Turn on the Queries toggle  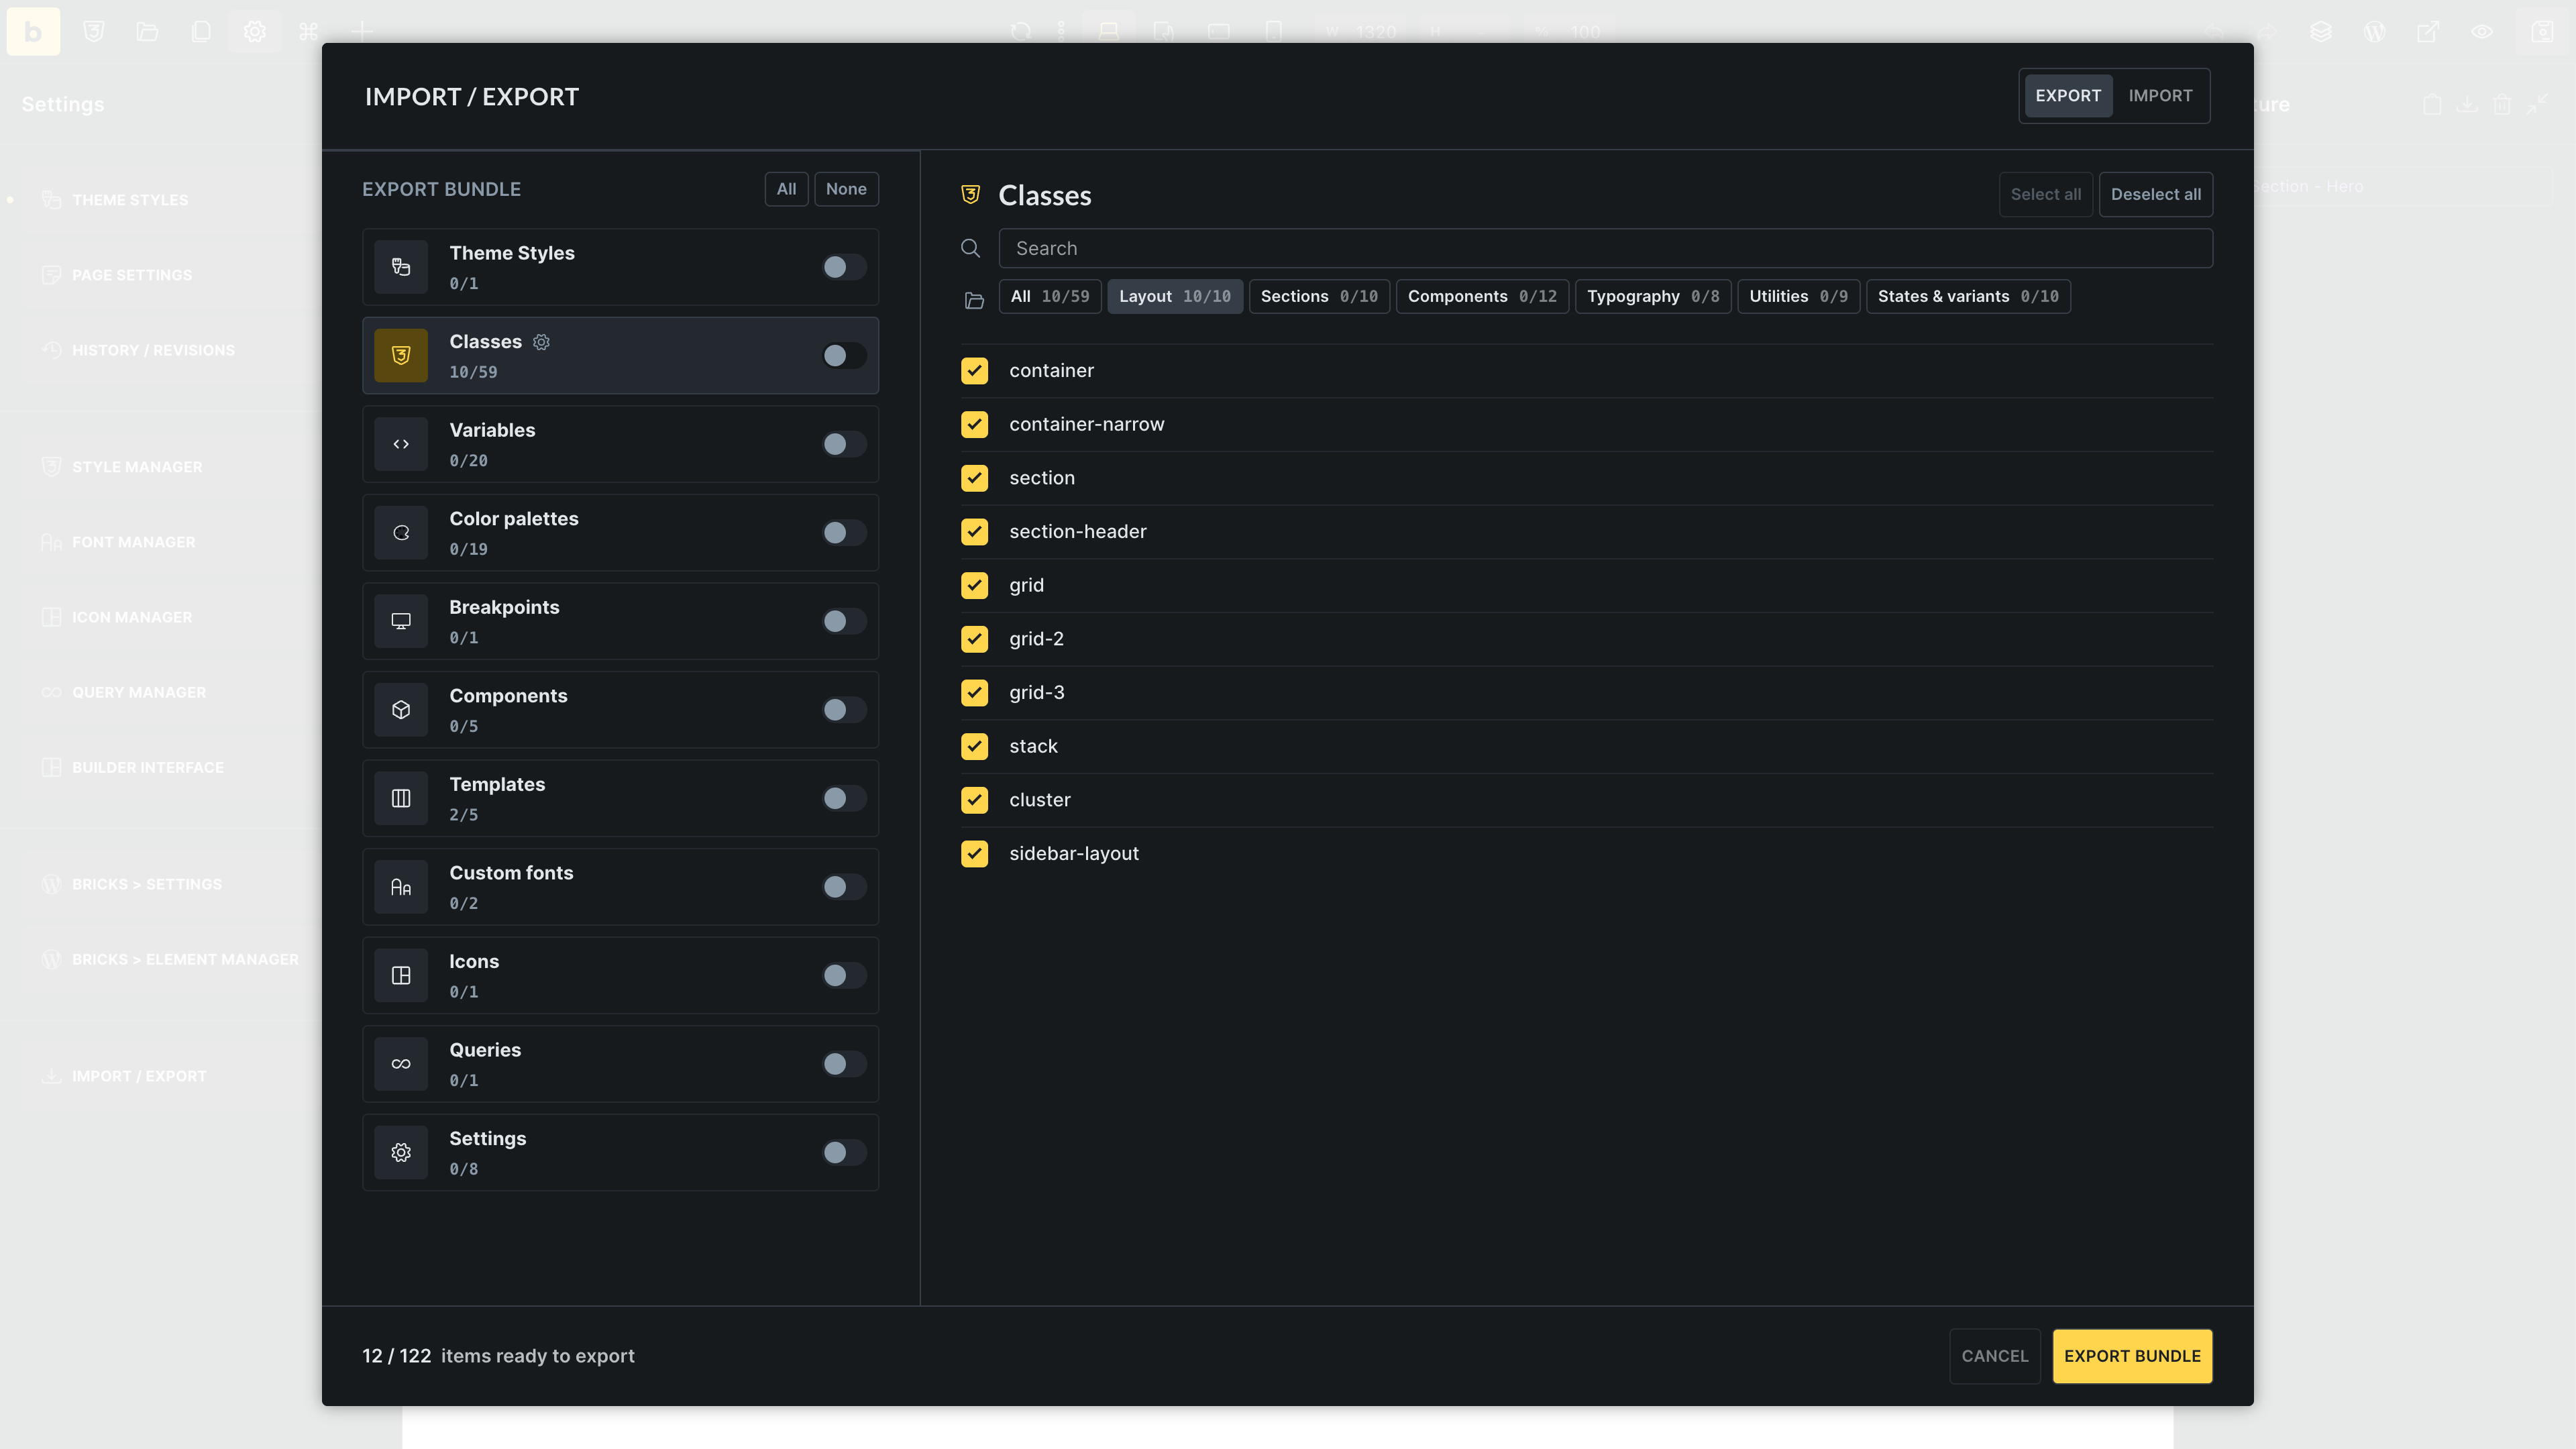tap(844, 1064)
